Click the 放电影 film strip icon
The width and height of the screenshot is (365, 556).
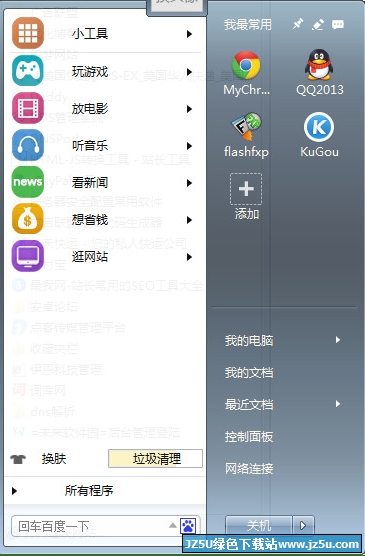[28, 108]
